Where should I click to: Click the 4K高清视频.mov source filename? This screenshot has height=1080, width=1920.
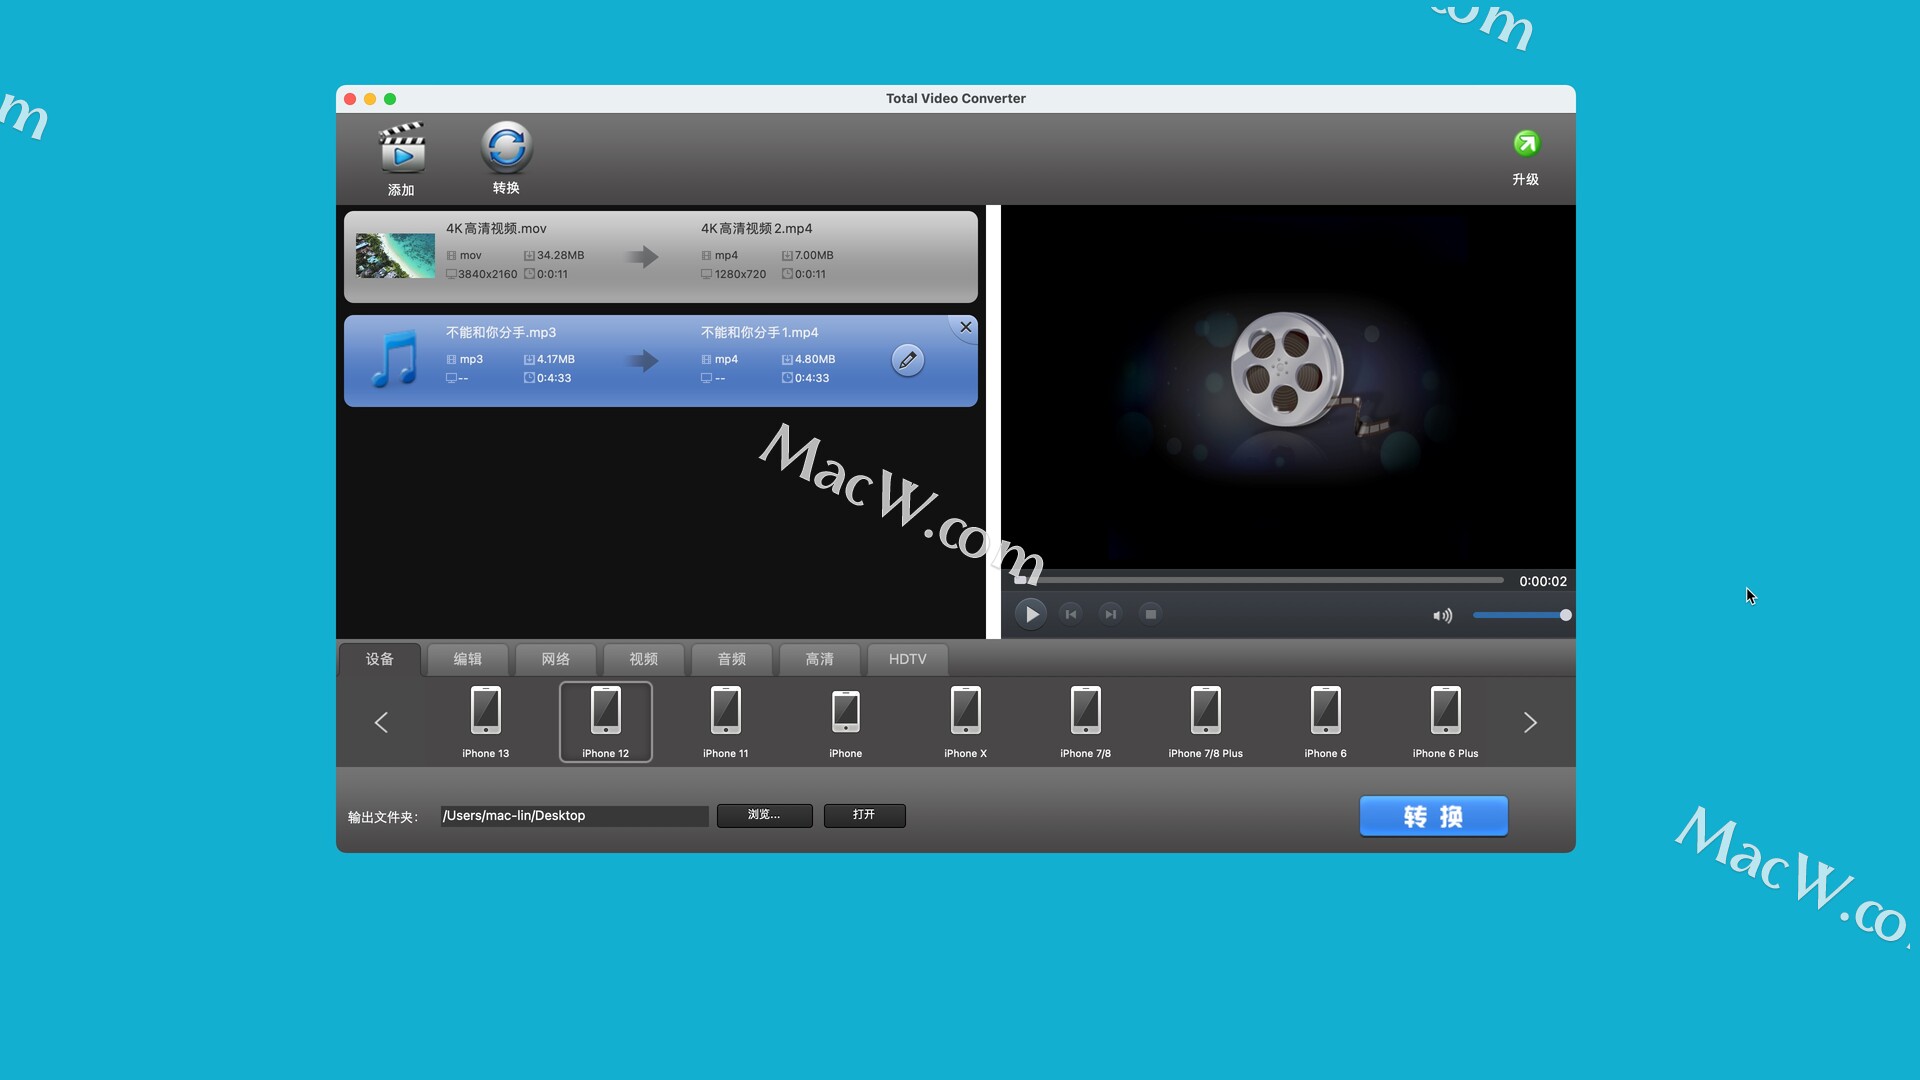(496, 228)
